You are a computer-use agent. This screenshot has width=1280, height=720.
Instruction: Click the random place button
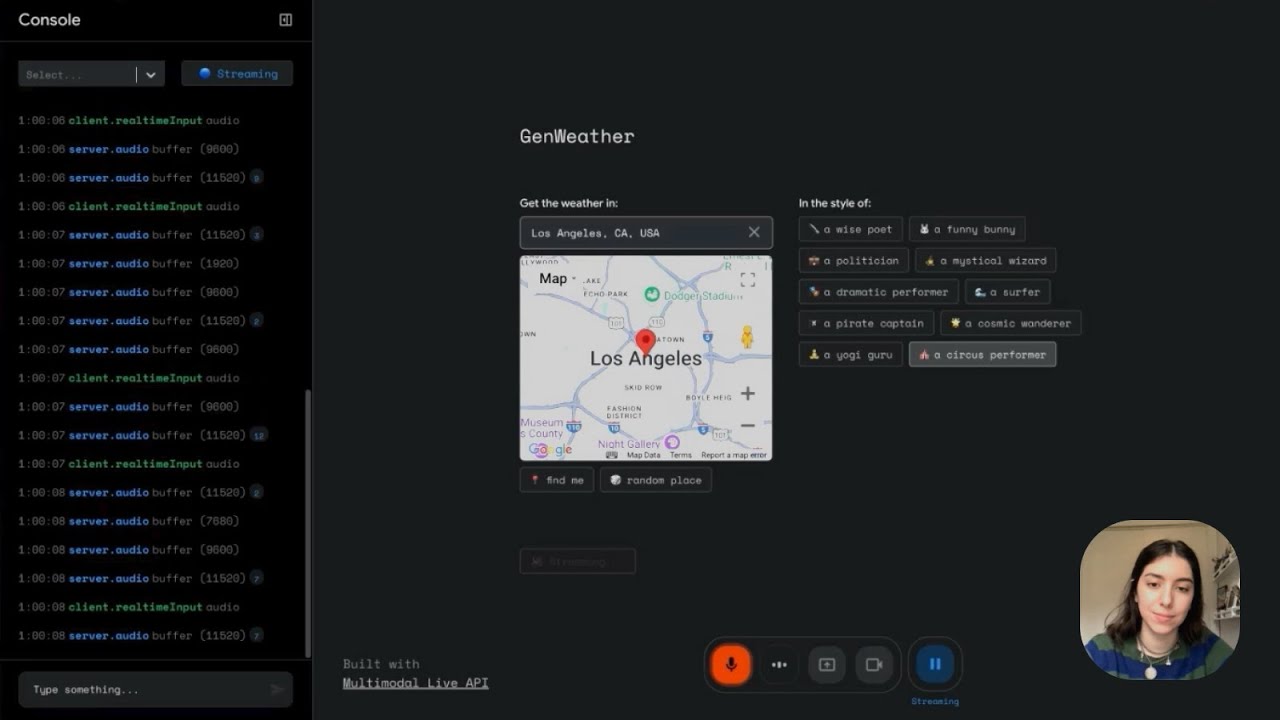pos(656,480)
